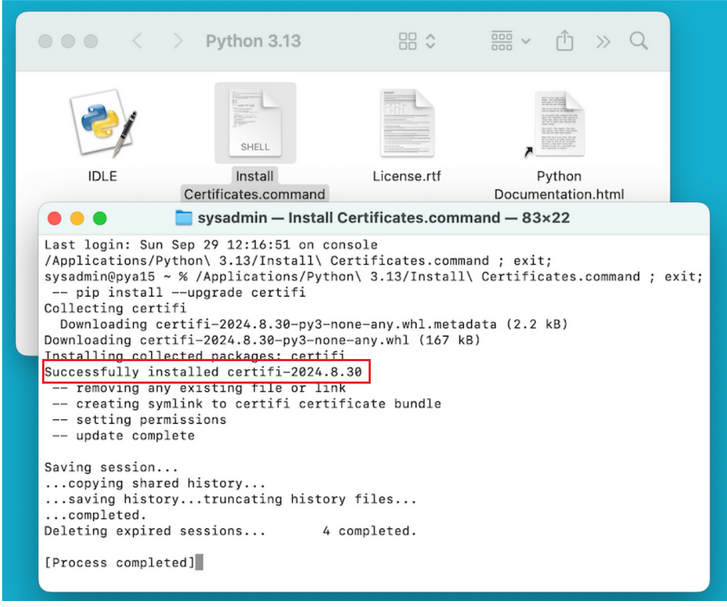727x607 pixels.
Task: Click the Finder window's gray minimize button
Action: click(68, 41)
